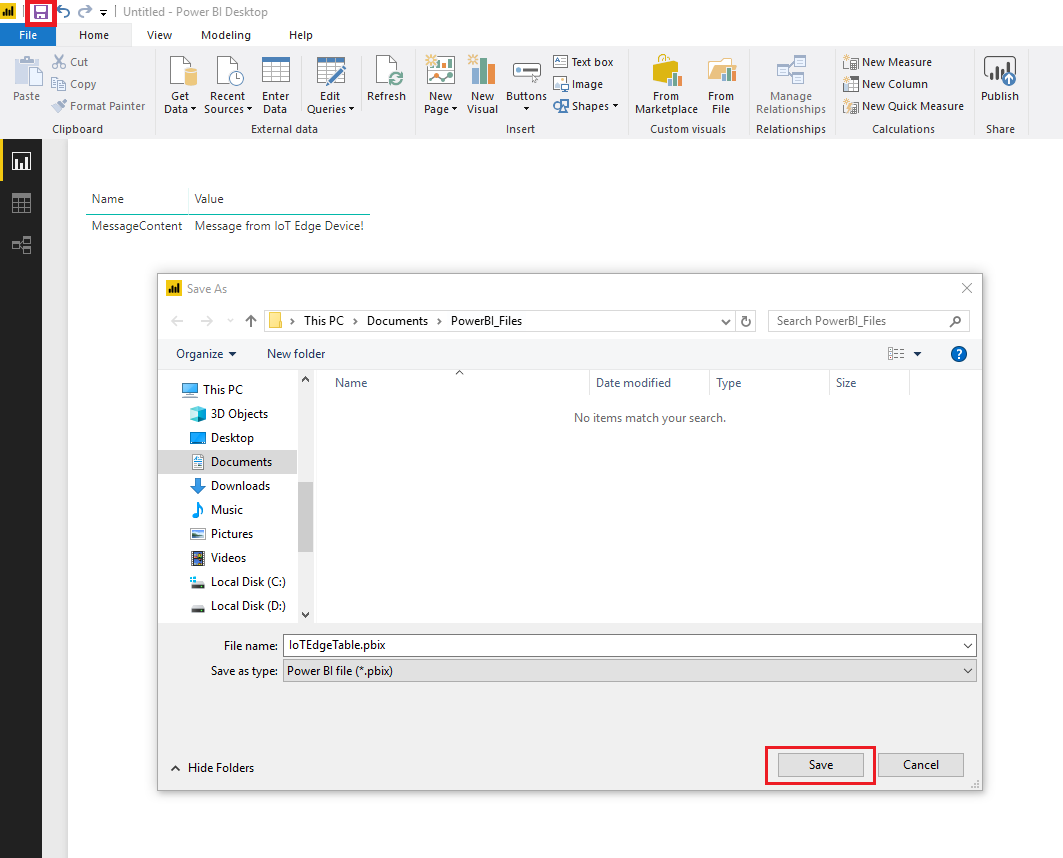Click the Save icon in quick access toolbar
The width and height of the screenshot is (1063, 858).
click(40, 11)
